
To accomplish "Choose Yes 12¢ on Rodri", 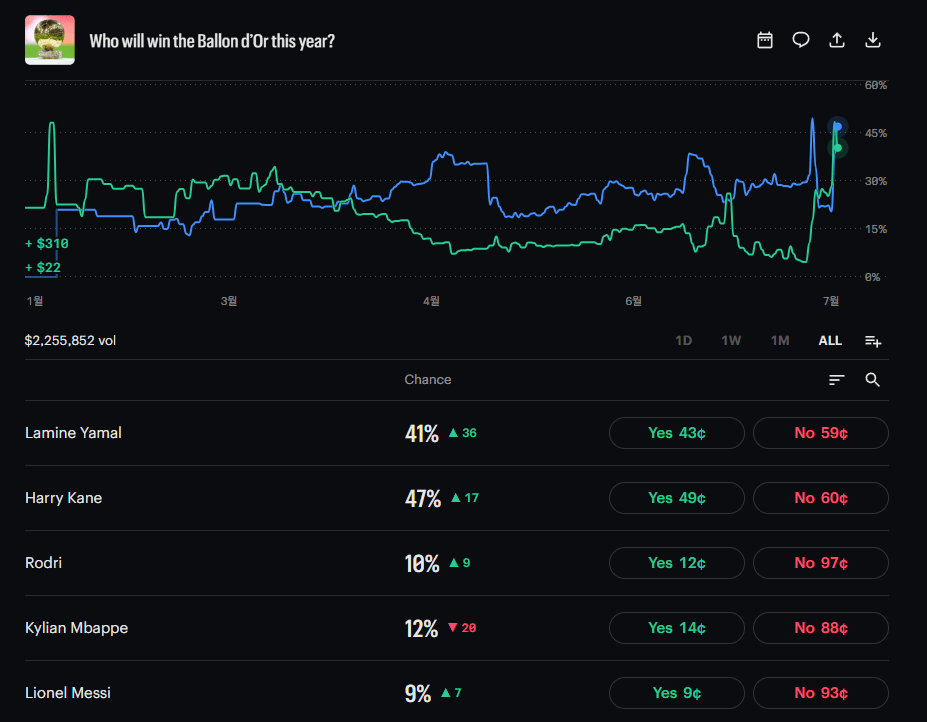I will coord(677,563).
